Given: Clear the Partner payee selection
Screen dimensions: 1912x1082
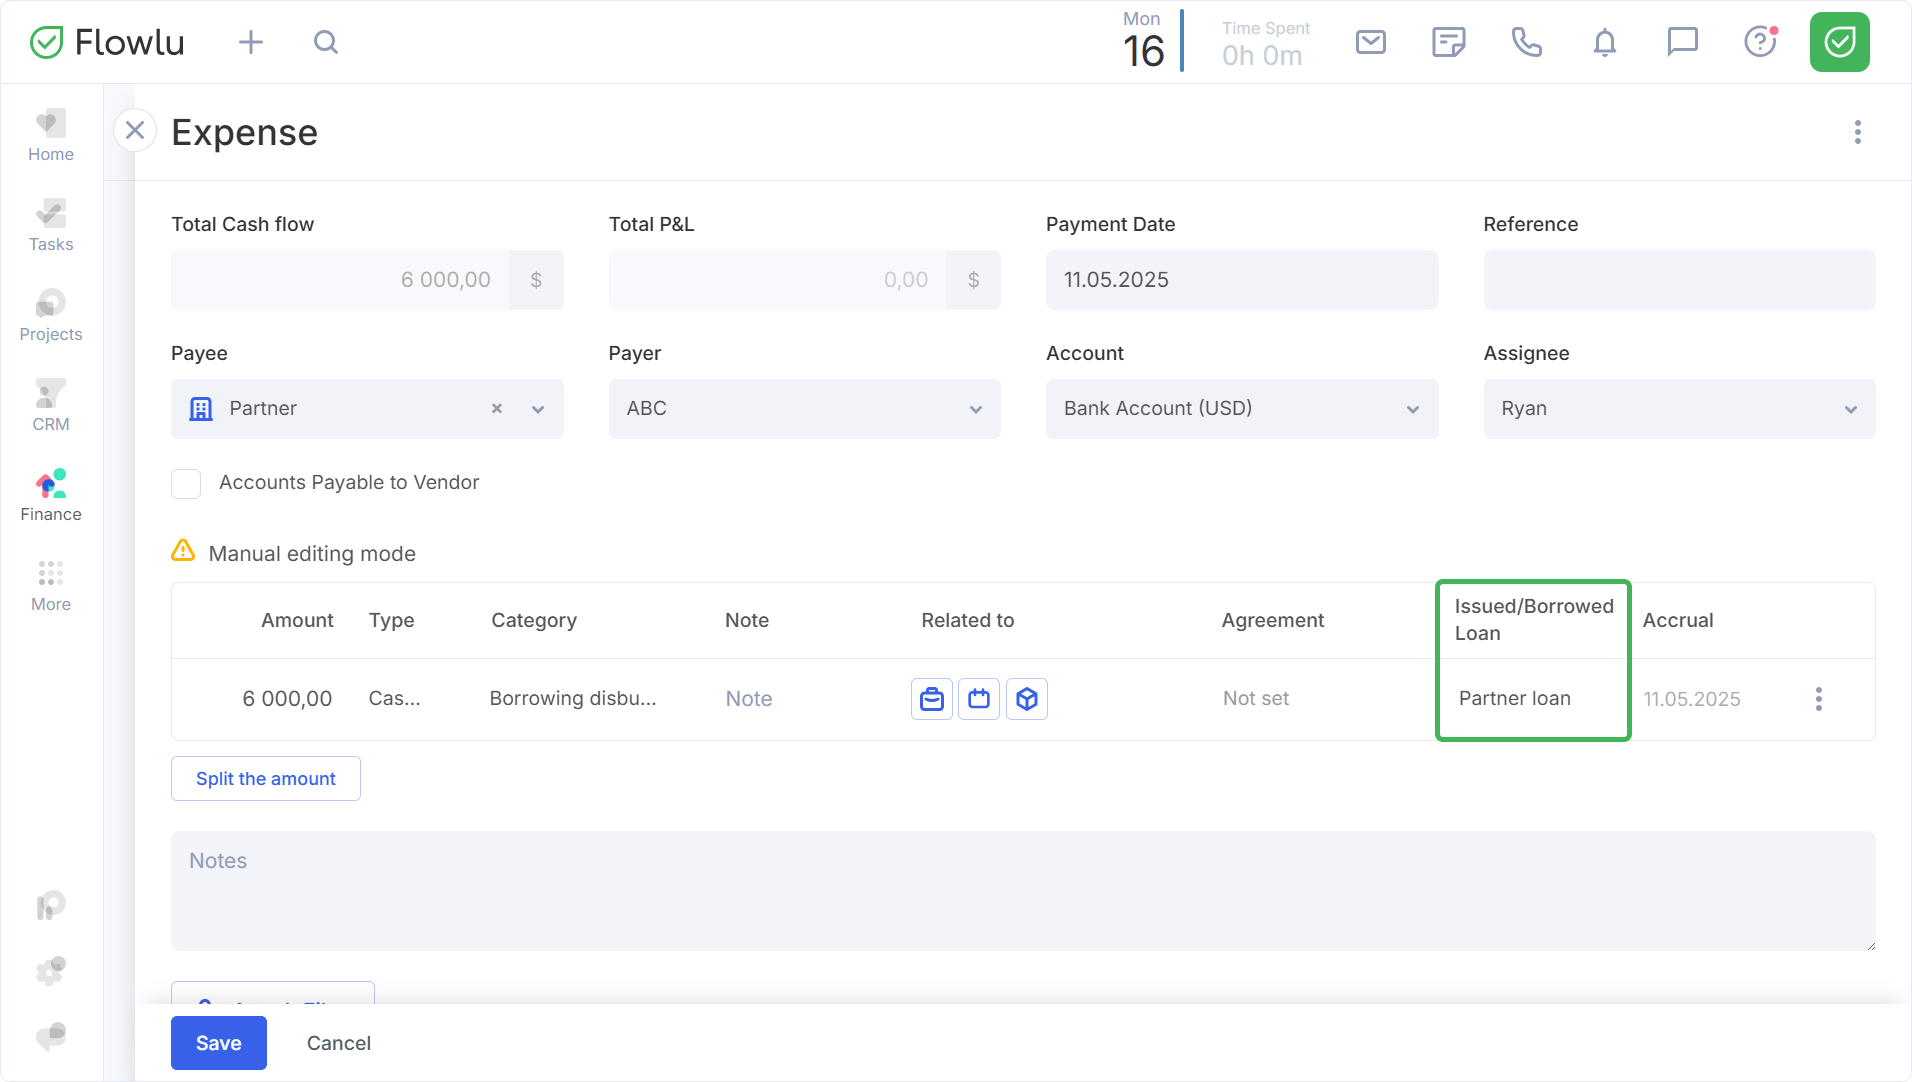Looking at the screenshot, I should (x=497, y=409).
